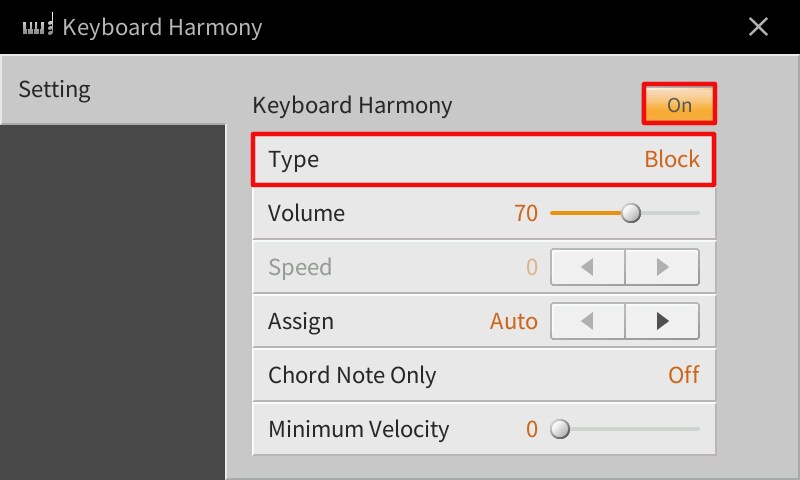800x480 pixels.
Task: Click the Minimum Velocity track's right end
Action: 696,429
